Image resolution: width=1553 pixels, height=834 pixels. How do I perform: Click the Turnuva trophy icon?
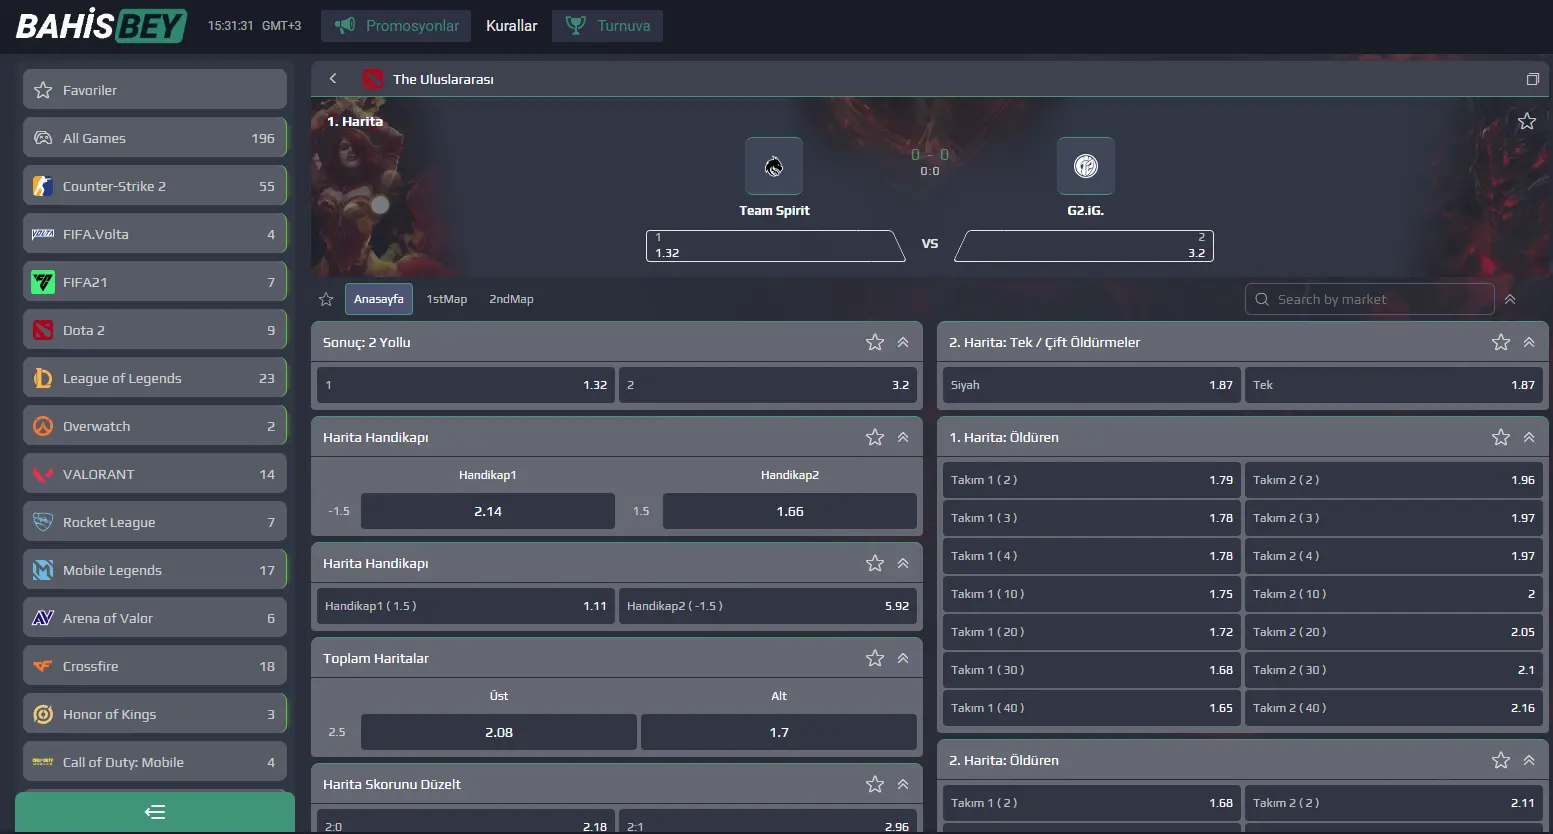click(575, 25)
